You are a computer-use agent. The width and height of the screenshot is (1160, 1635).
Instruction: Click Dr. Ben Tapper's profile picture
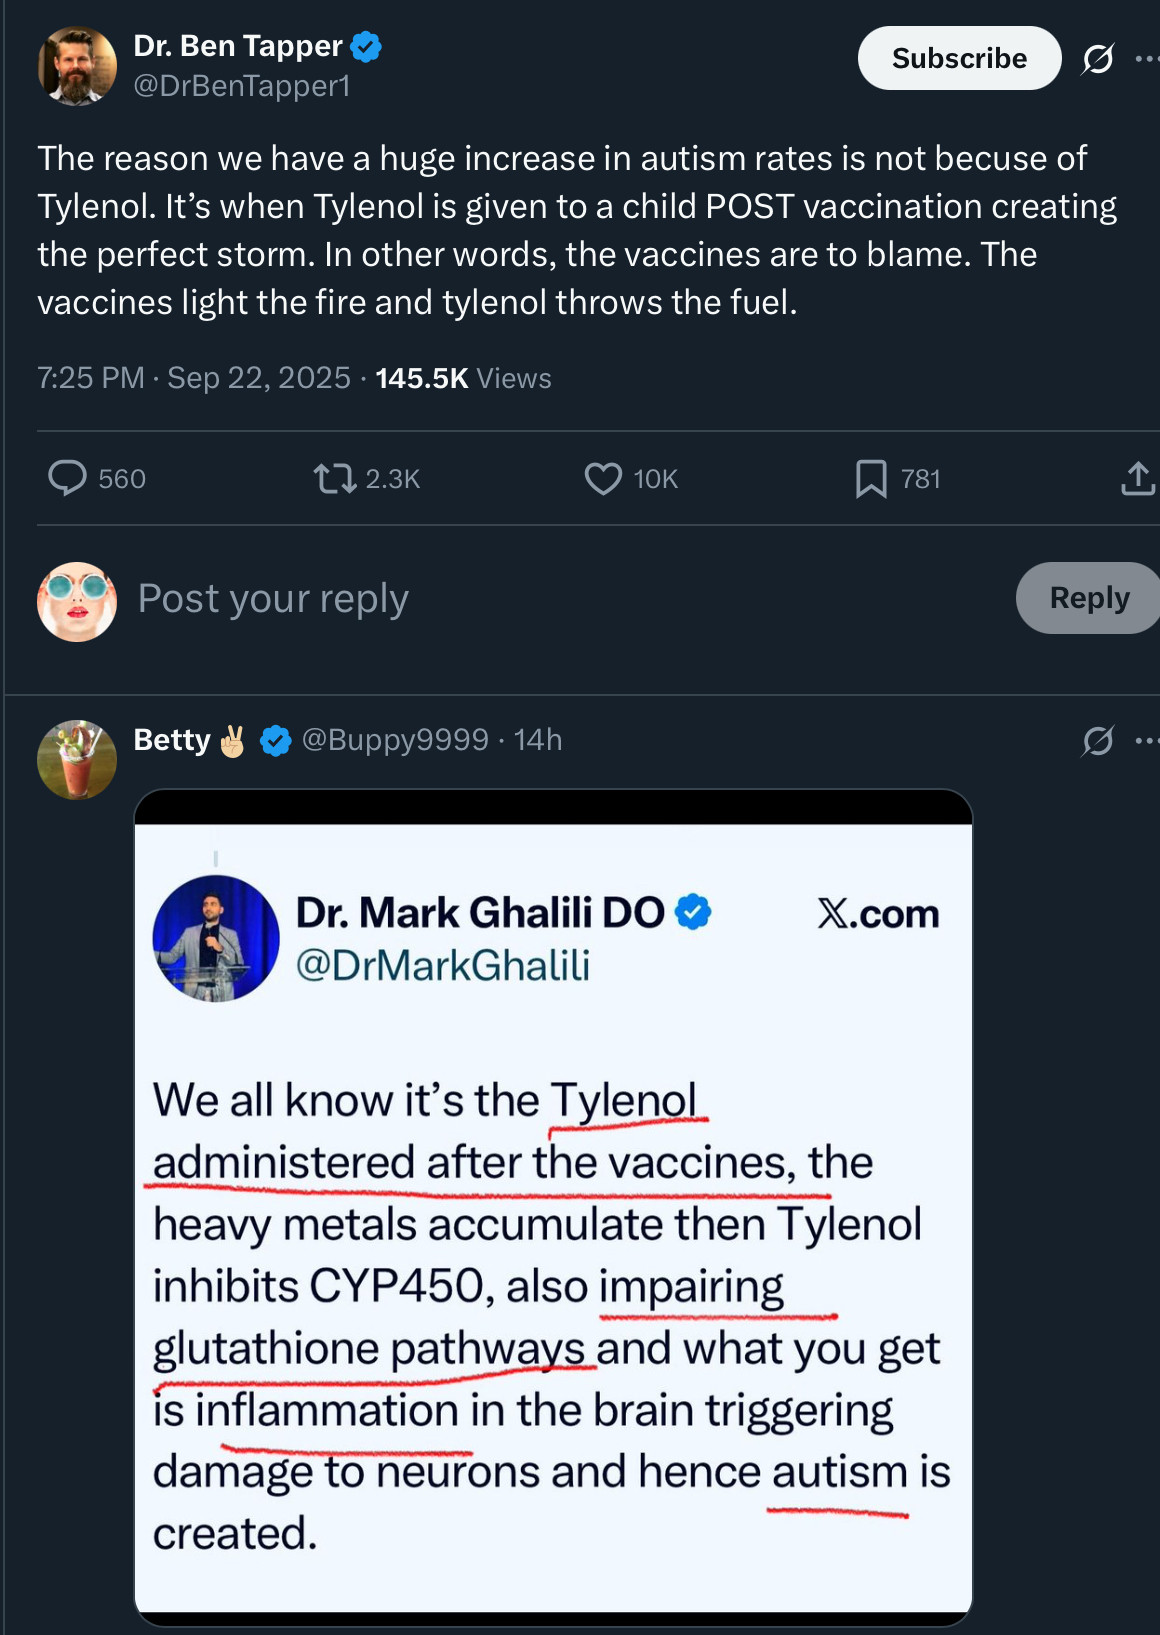pyautogui.click(x=77, y=66)
